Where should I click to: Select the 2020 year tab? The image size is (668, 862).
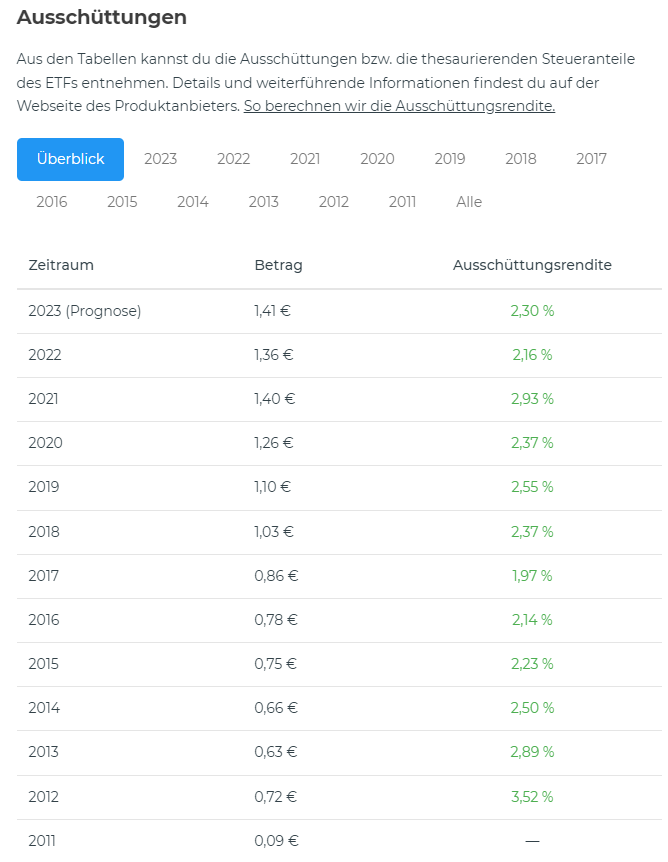coord(377,159)
